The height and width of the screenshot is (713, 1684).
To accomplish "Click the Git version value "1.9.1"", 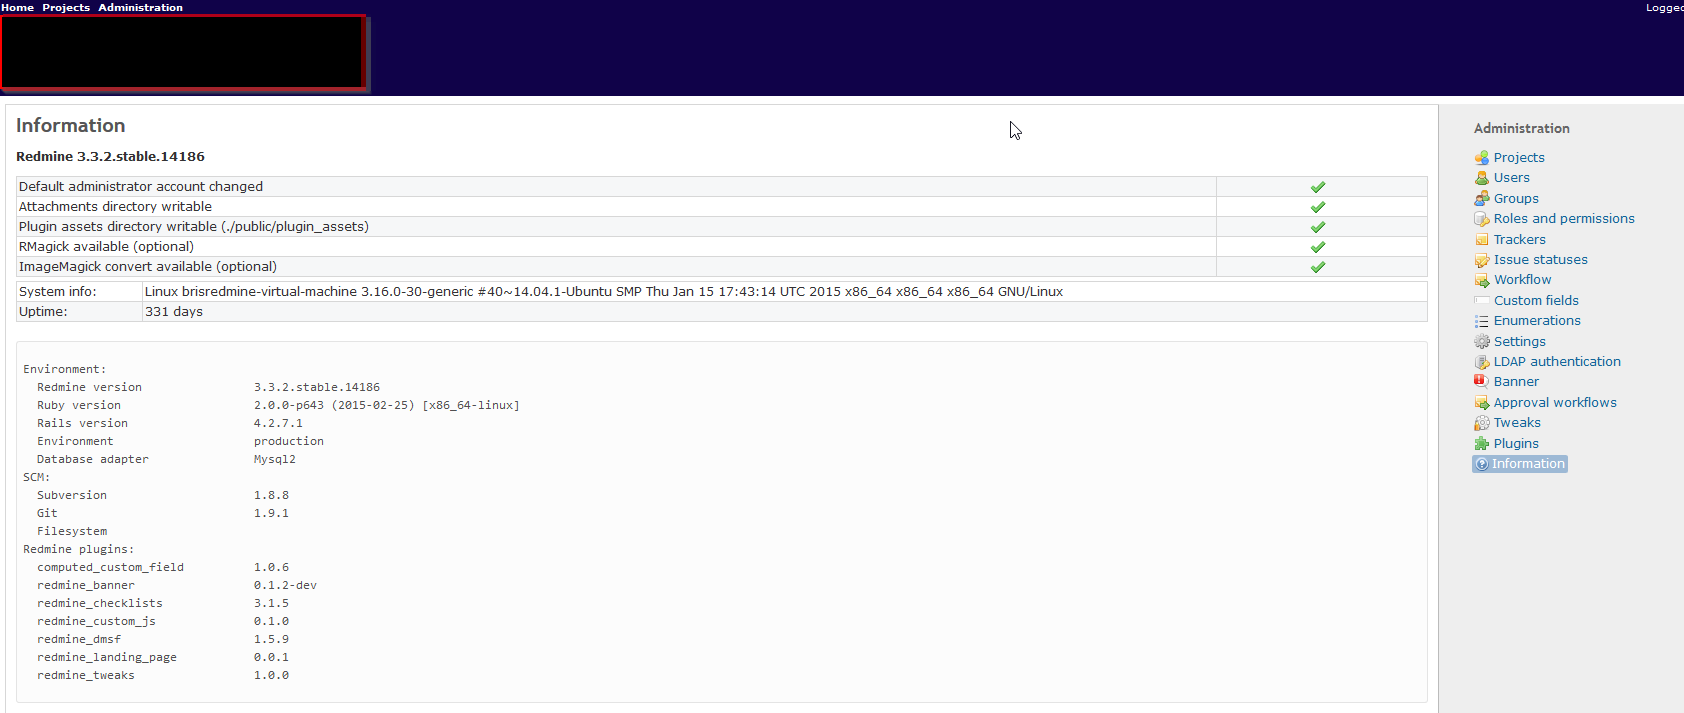I will tap(271, 514).
